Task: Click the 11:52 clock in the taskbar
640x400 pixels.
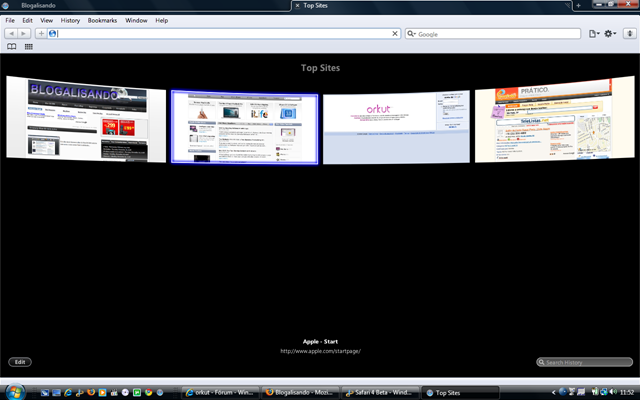Action: tap(627, 393)
